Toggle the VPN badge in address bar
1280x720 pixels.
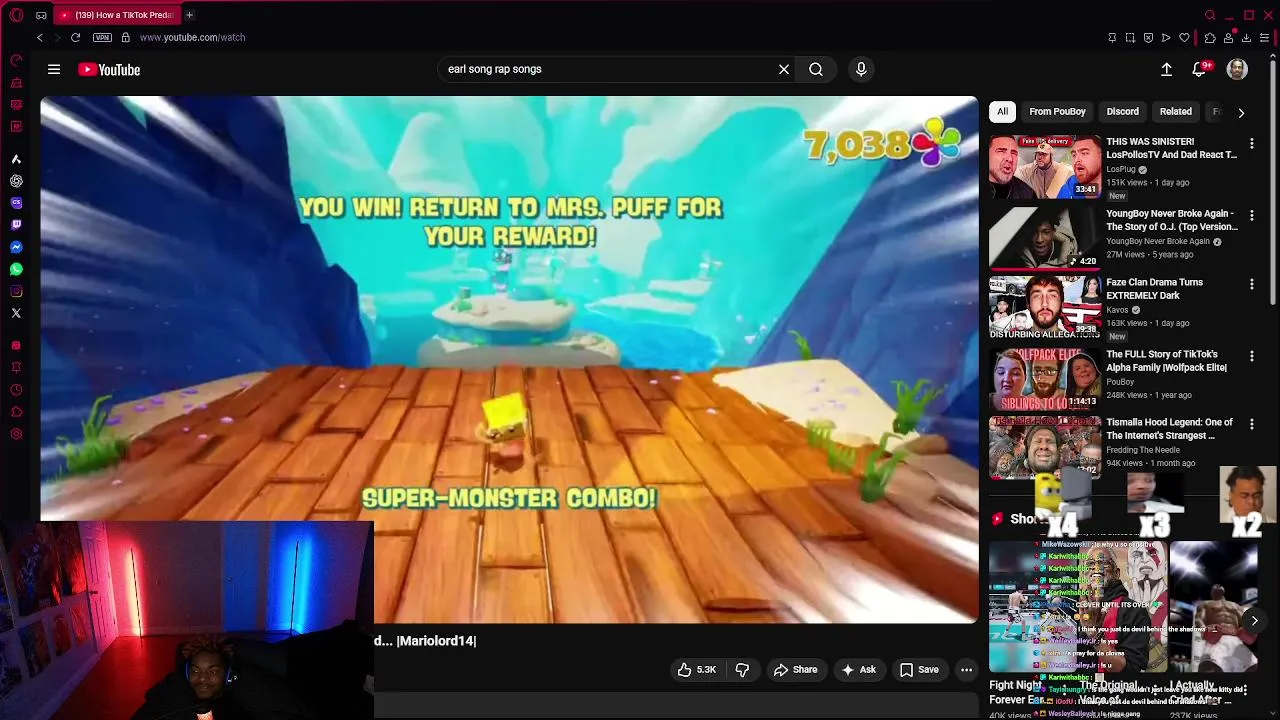point(102,37)
